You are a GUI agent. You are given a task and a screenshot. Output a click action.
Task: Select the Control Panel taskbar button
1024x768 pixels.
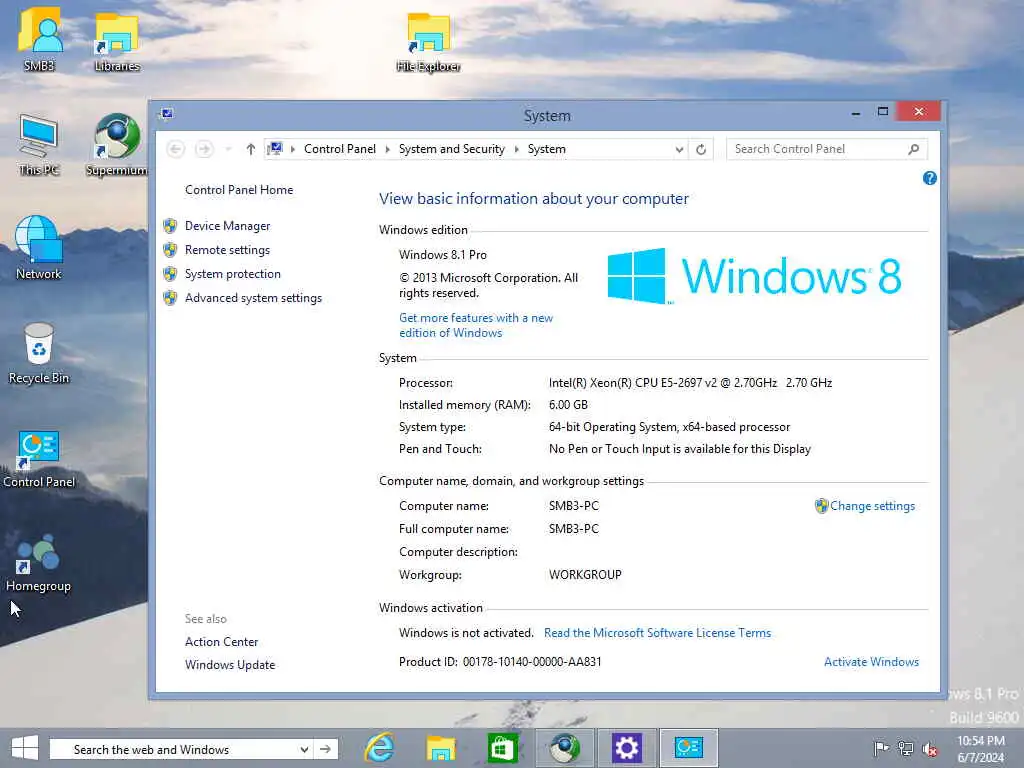point(688,748)
